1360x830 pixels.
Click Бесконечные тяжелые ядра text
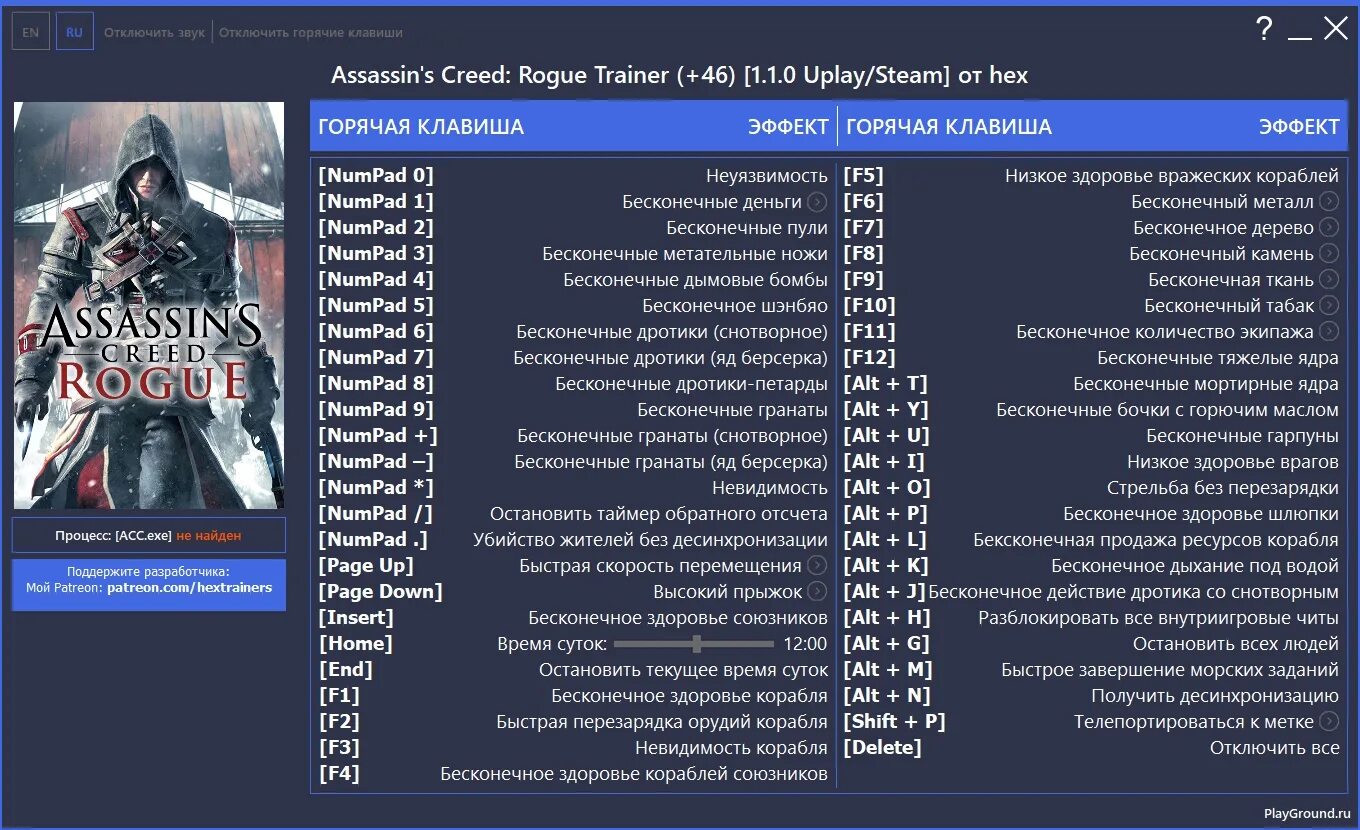coord(1218,358)
